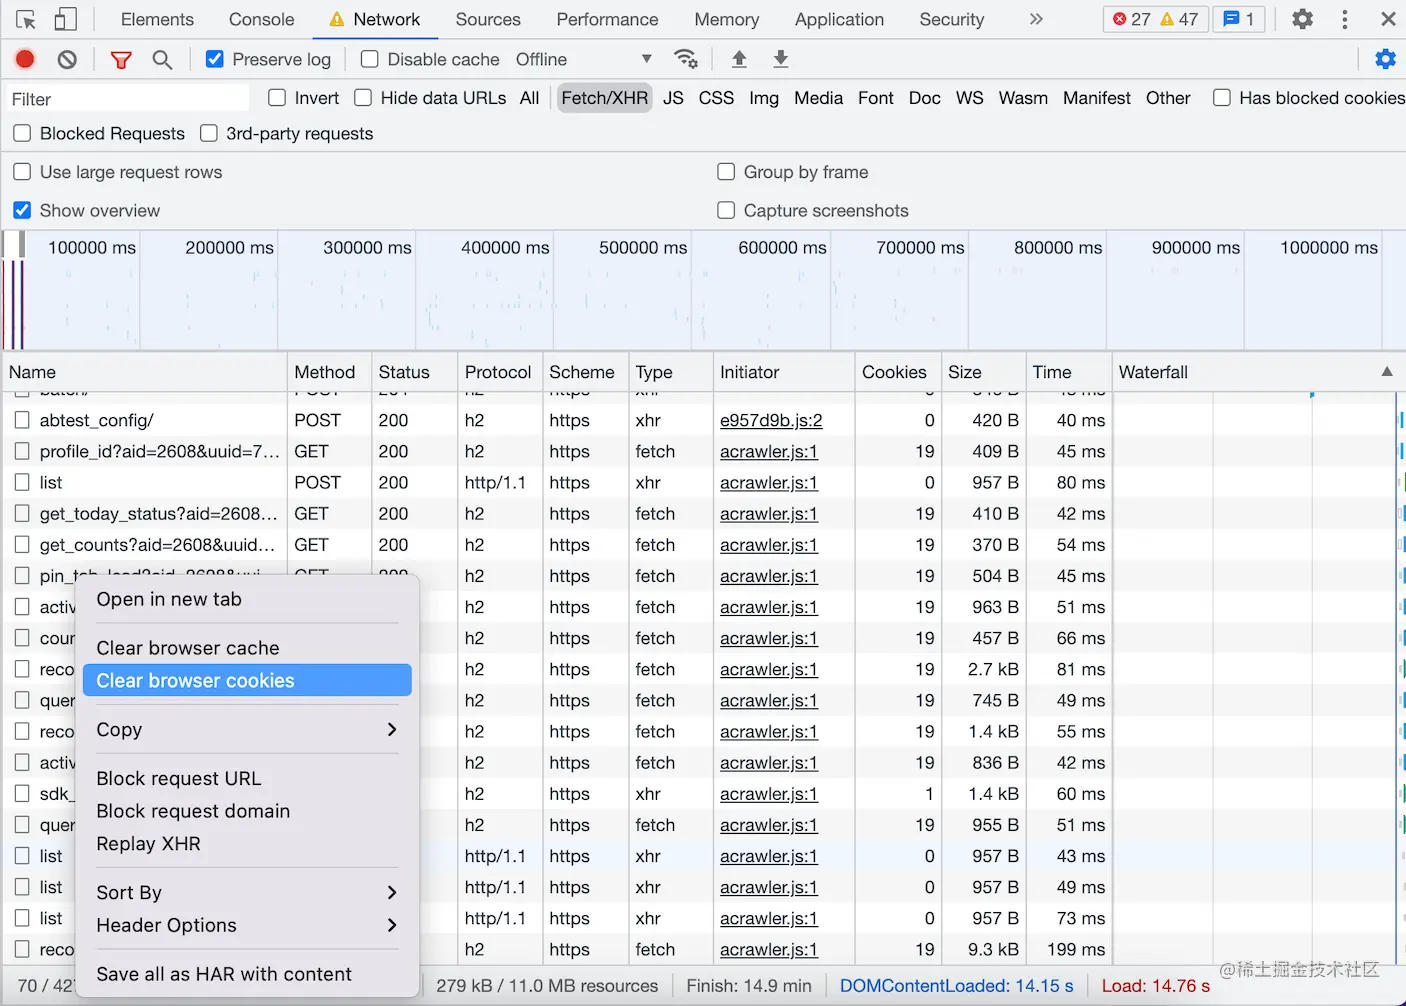This screenshot has height=1006, width=1406.
Task: Open network search with magnifier icon
Action: (x=162, y=59)
